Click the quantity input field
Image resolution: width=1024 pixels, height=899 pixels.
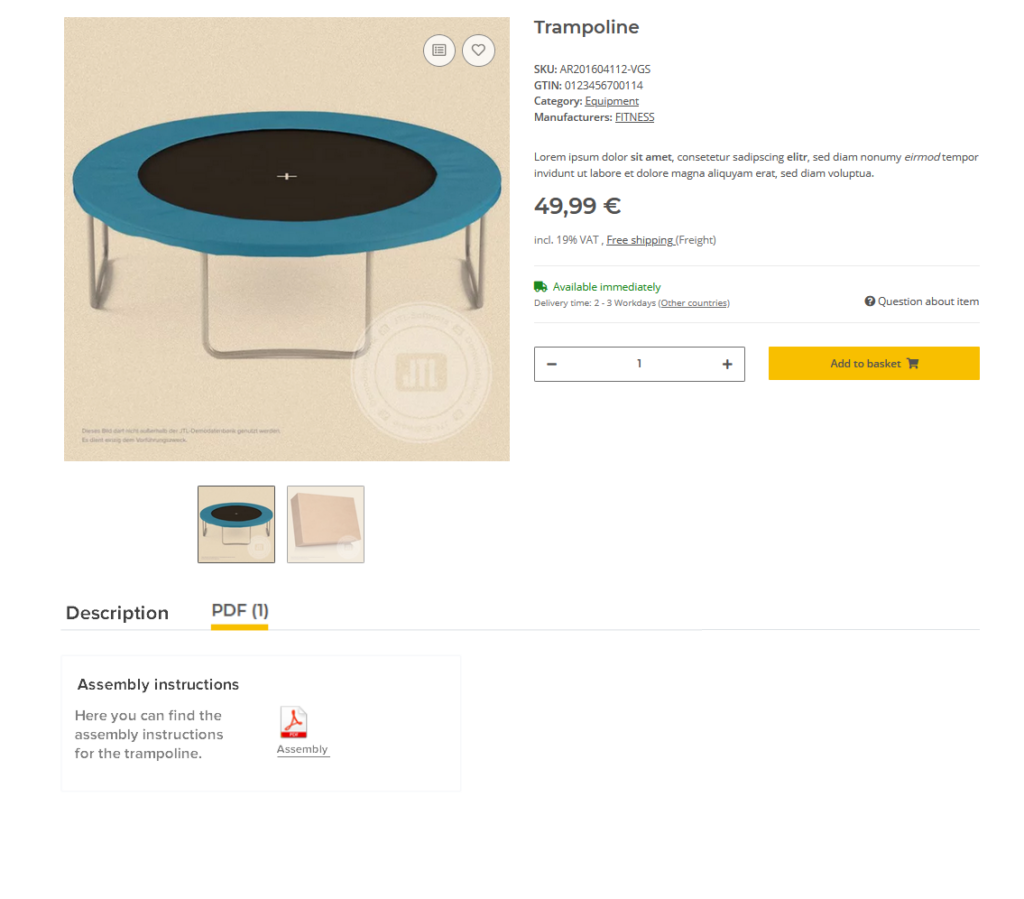(x=639, y=364)
